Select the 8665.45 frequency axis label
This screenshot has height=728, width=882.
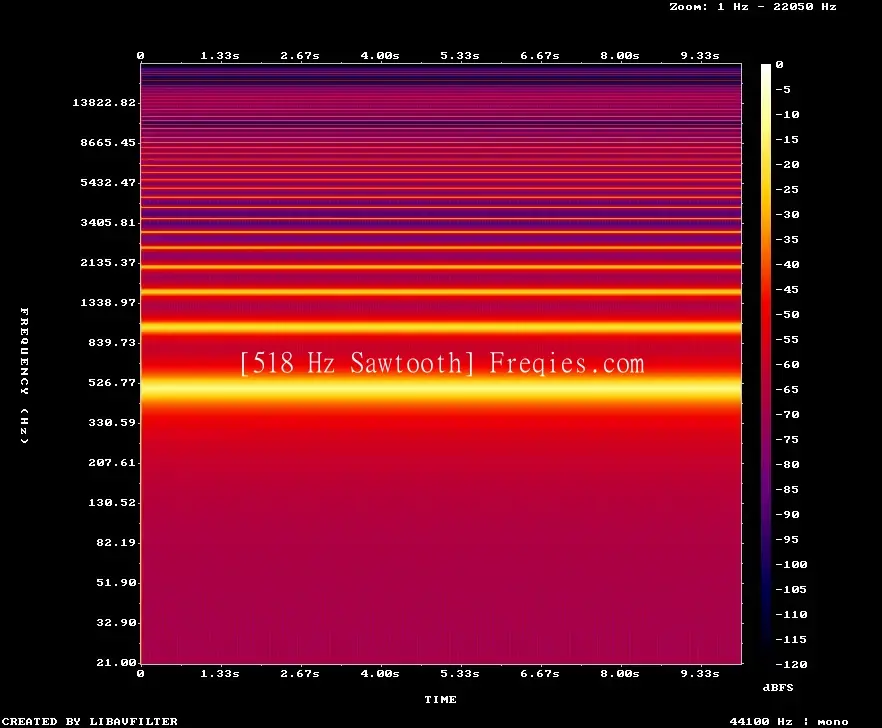[108, 142]
